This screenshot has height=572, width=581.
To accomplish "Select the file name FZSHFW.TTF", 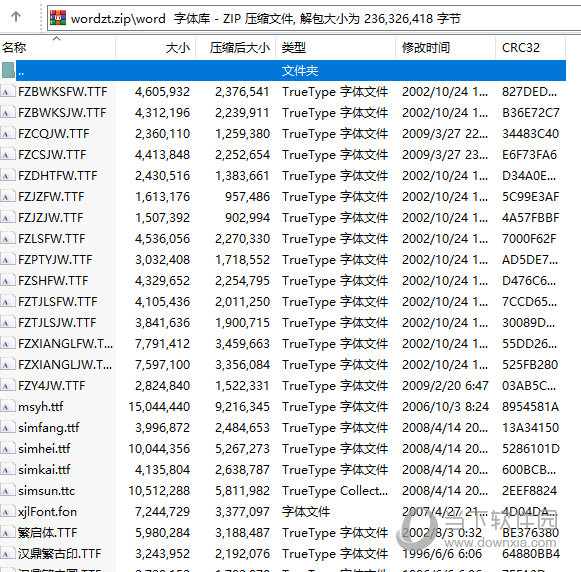I will click(53, 280).
